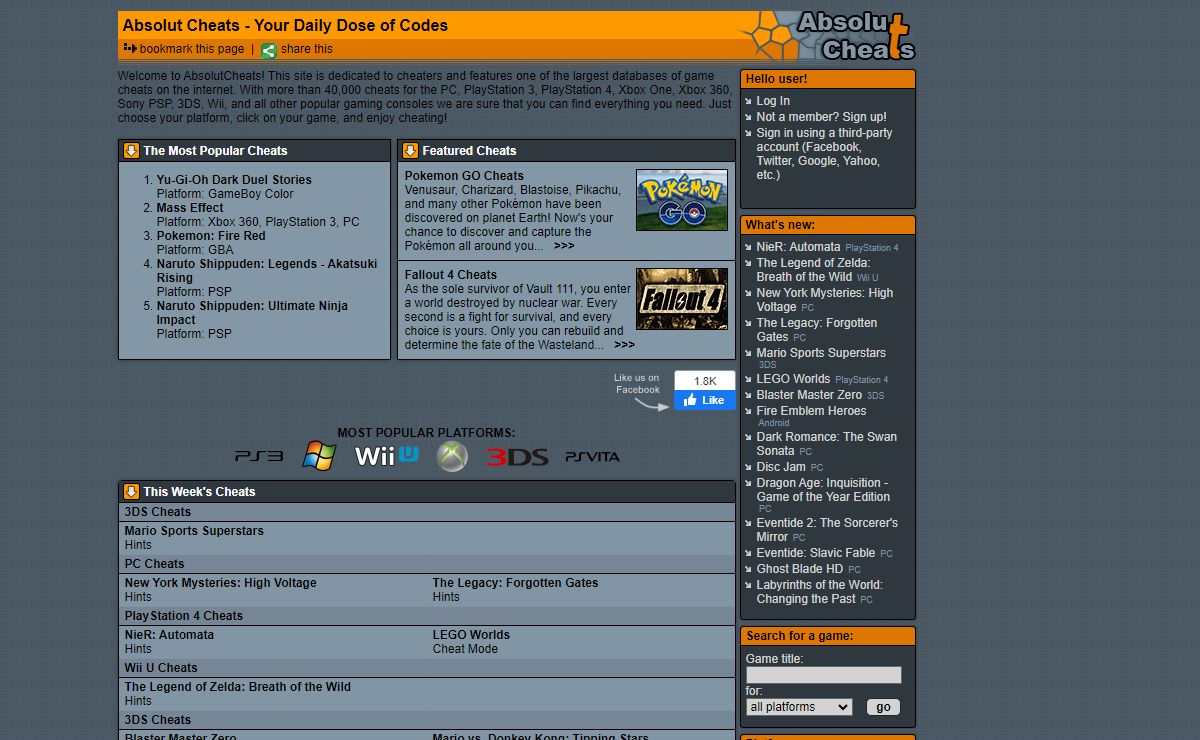Open Eventide 2: The Sorcerer's Mirror link
1200x740 pixels.
coord(827,530)
